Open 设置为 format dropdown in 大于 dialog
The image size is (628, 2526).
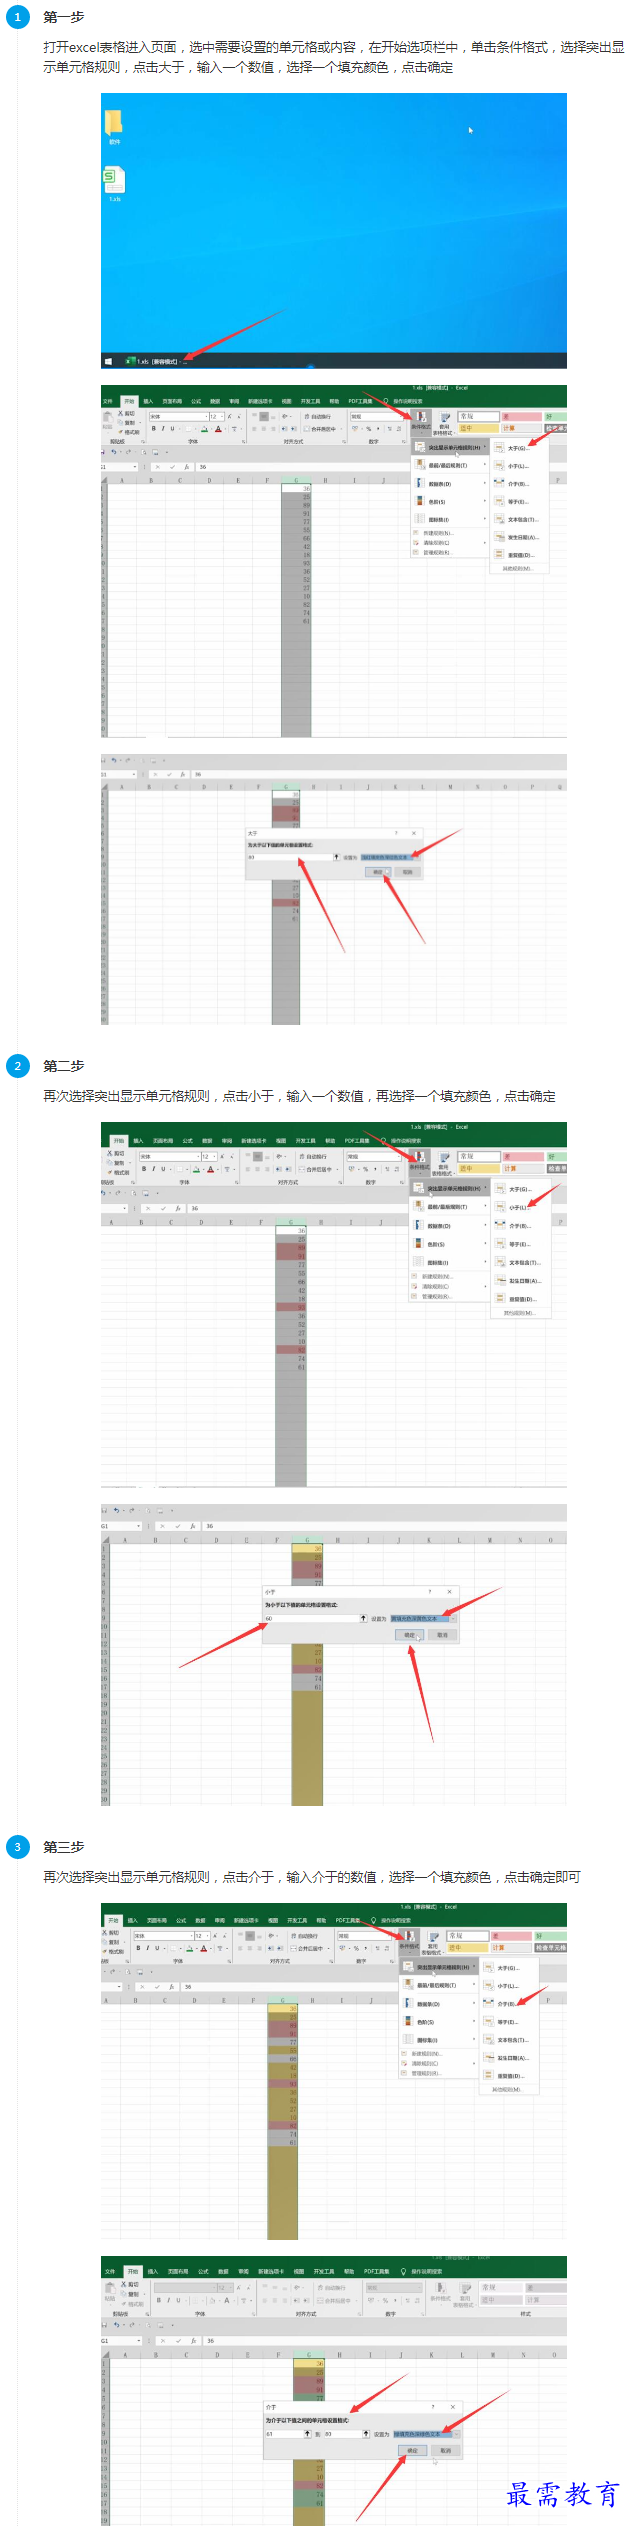(390, 857)
